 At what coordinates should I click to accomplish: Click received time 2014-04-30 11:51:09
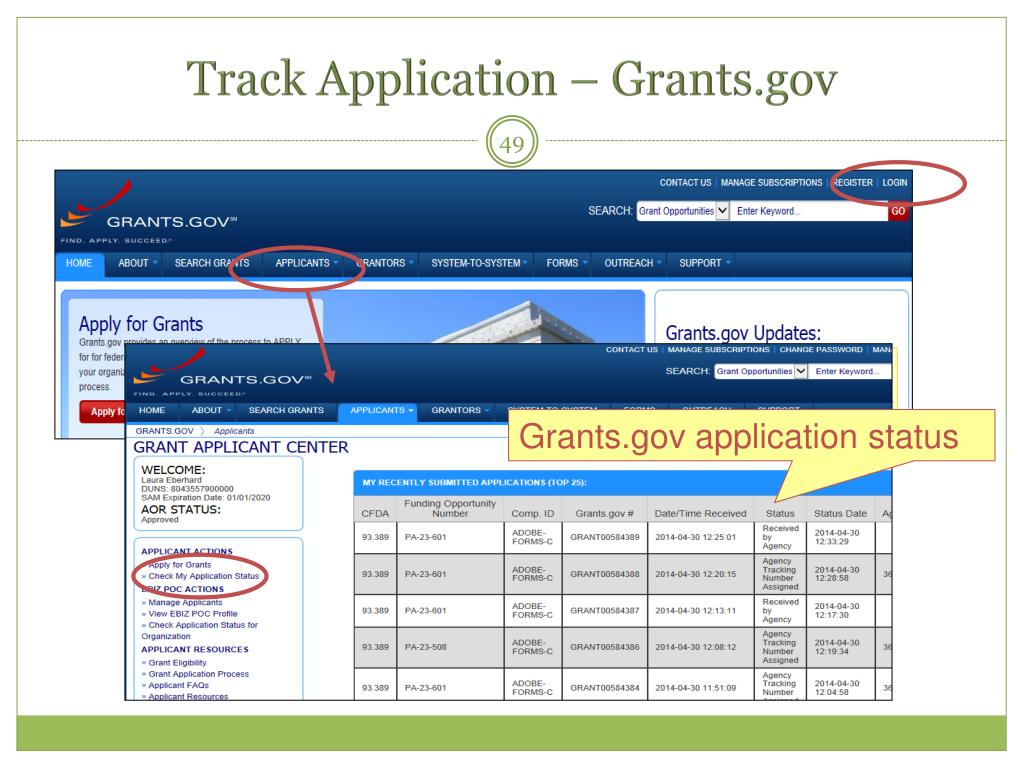696,688
